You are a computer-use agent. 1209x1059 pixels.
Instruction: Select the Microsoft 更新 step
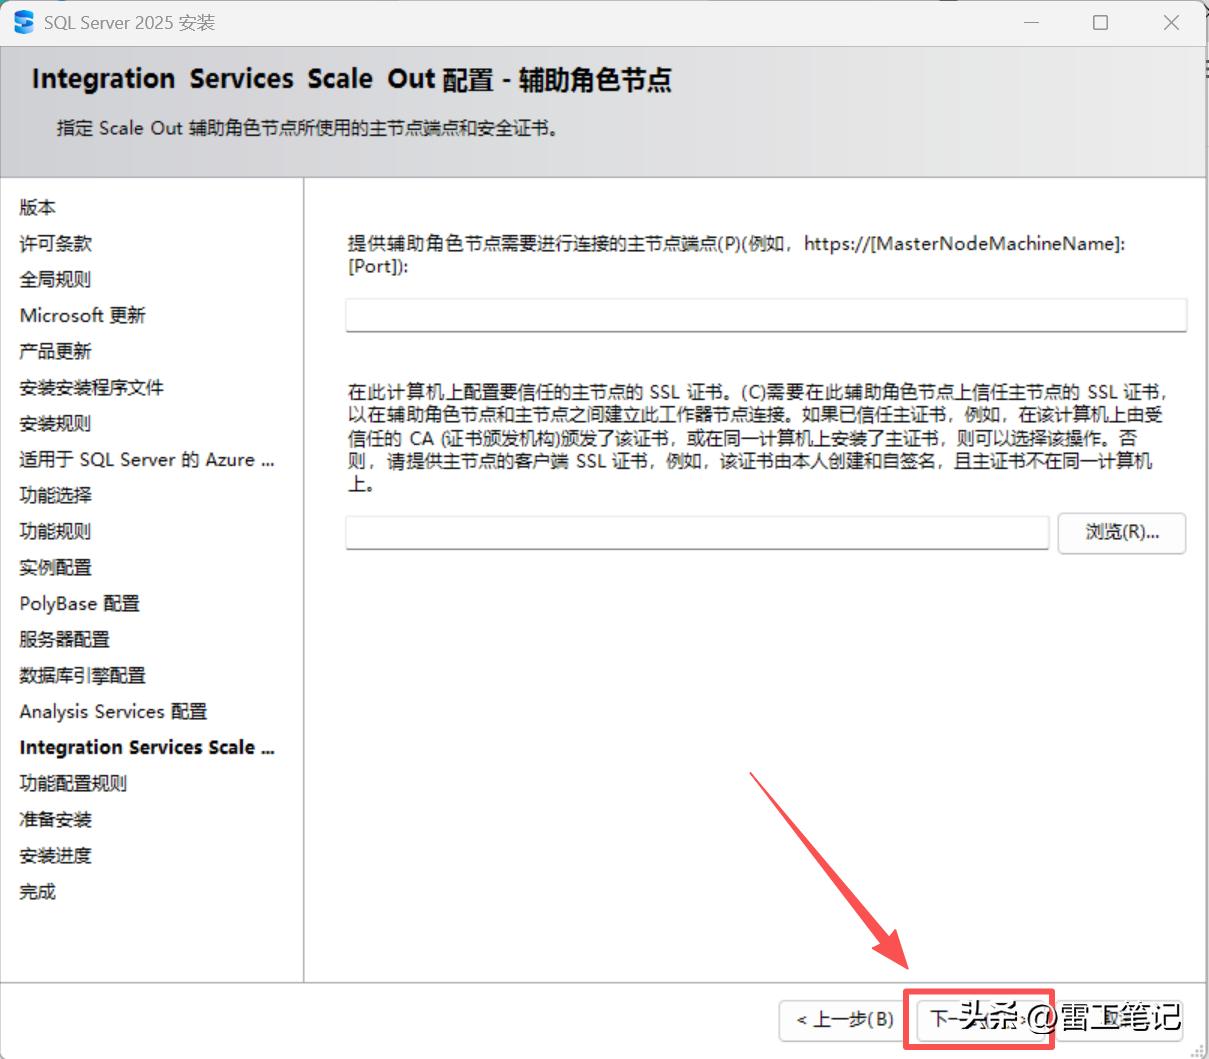[83, 315]
